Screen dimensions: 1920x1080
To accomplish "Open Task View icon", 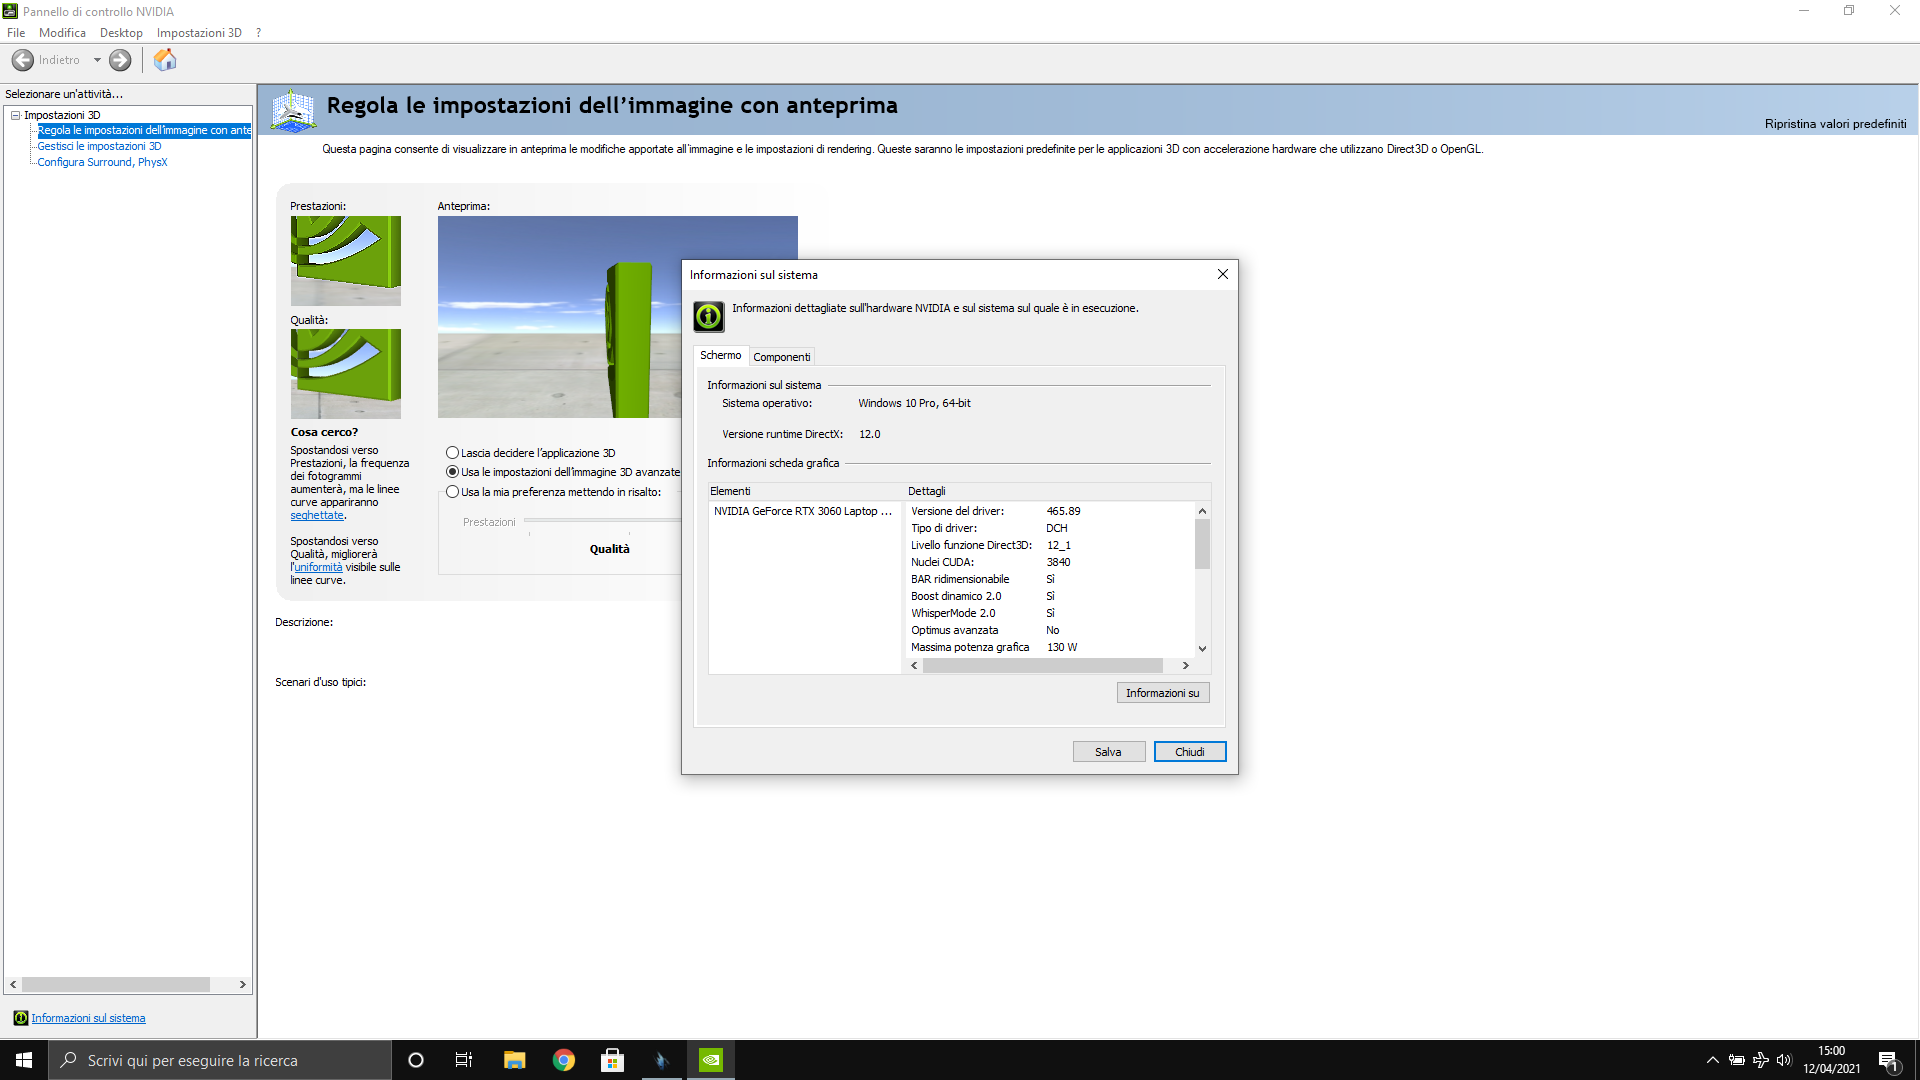I will [464, 1060].
